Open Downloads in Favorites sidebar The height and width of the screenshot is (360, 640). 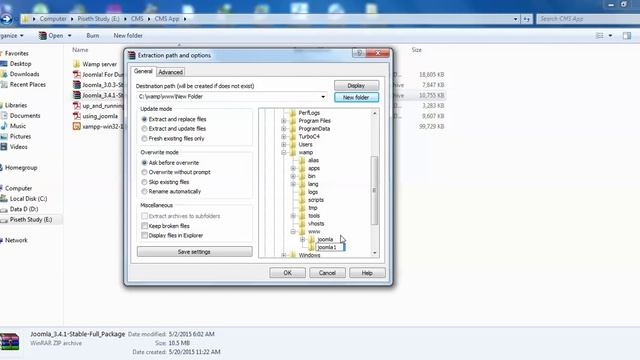pos(24,74)
